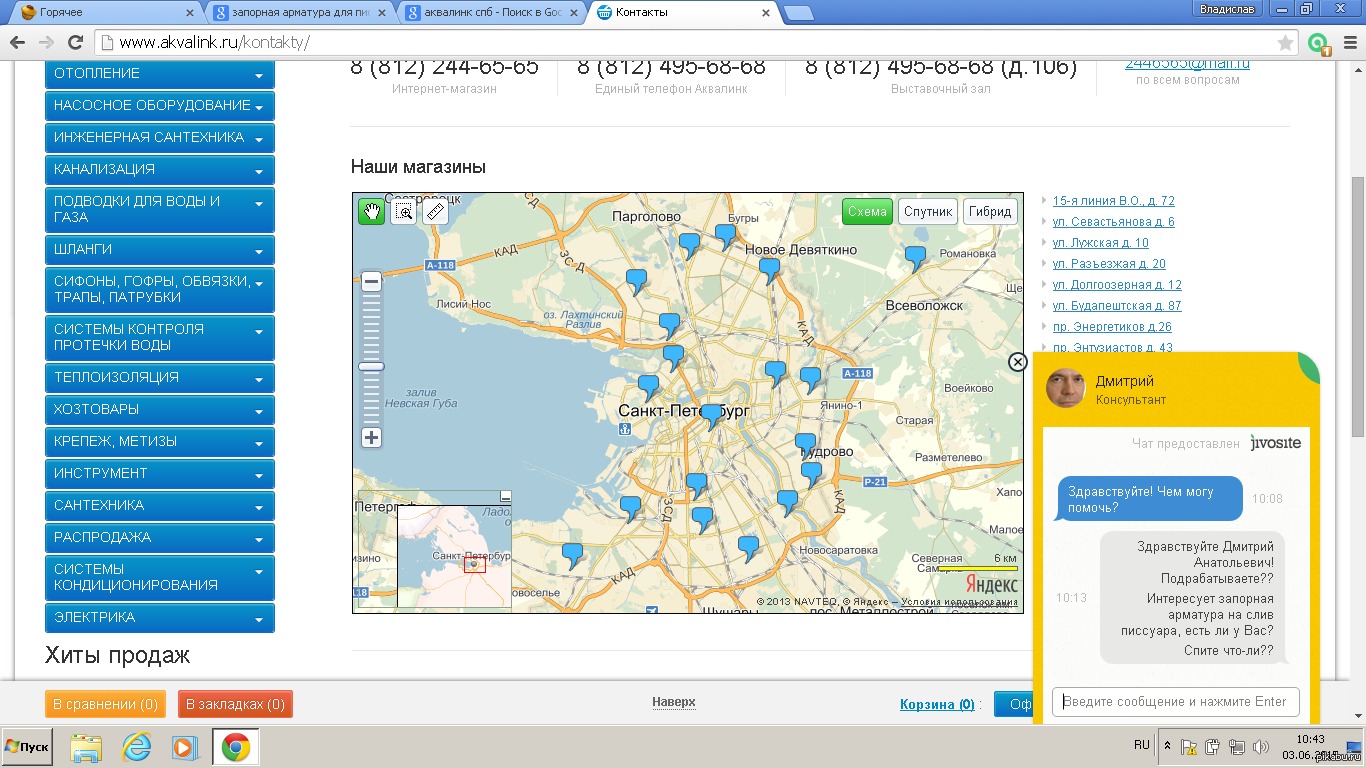This screenshot has height=768, width=1366.
Task: Activate the magnifier zoom-area map tool
Action: click(403, 211)
